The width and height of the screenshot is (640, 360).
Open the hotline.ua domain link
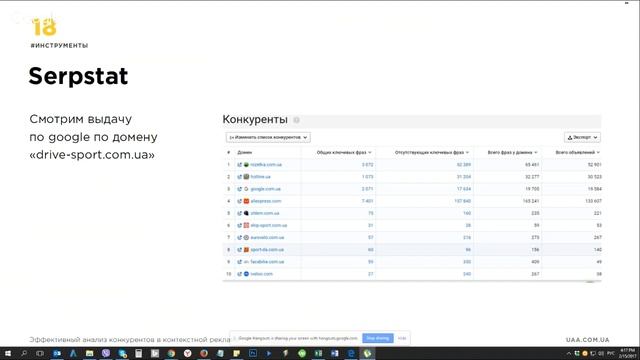point(260,177)
